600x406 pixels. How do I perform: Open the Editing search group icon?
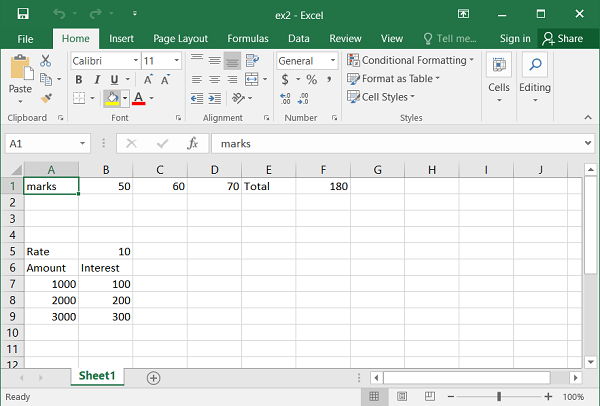pos(535,66)
